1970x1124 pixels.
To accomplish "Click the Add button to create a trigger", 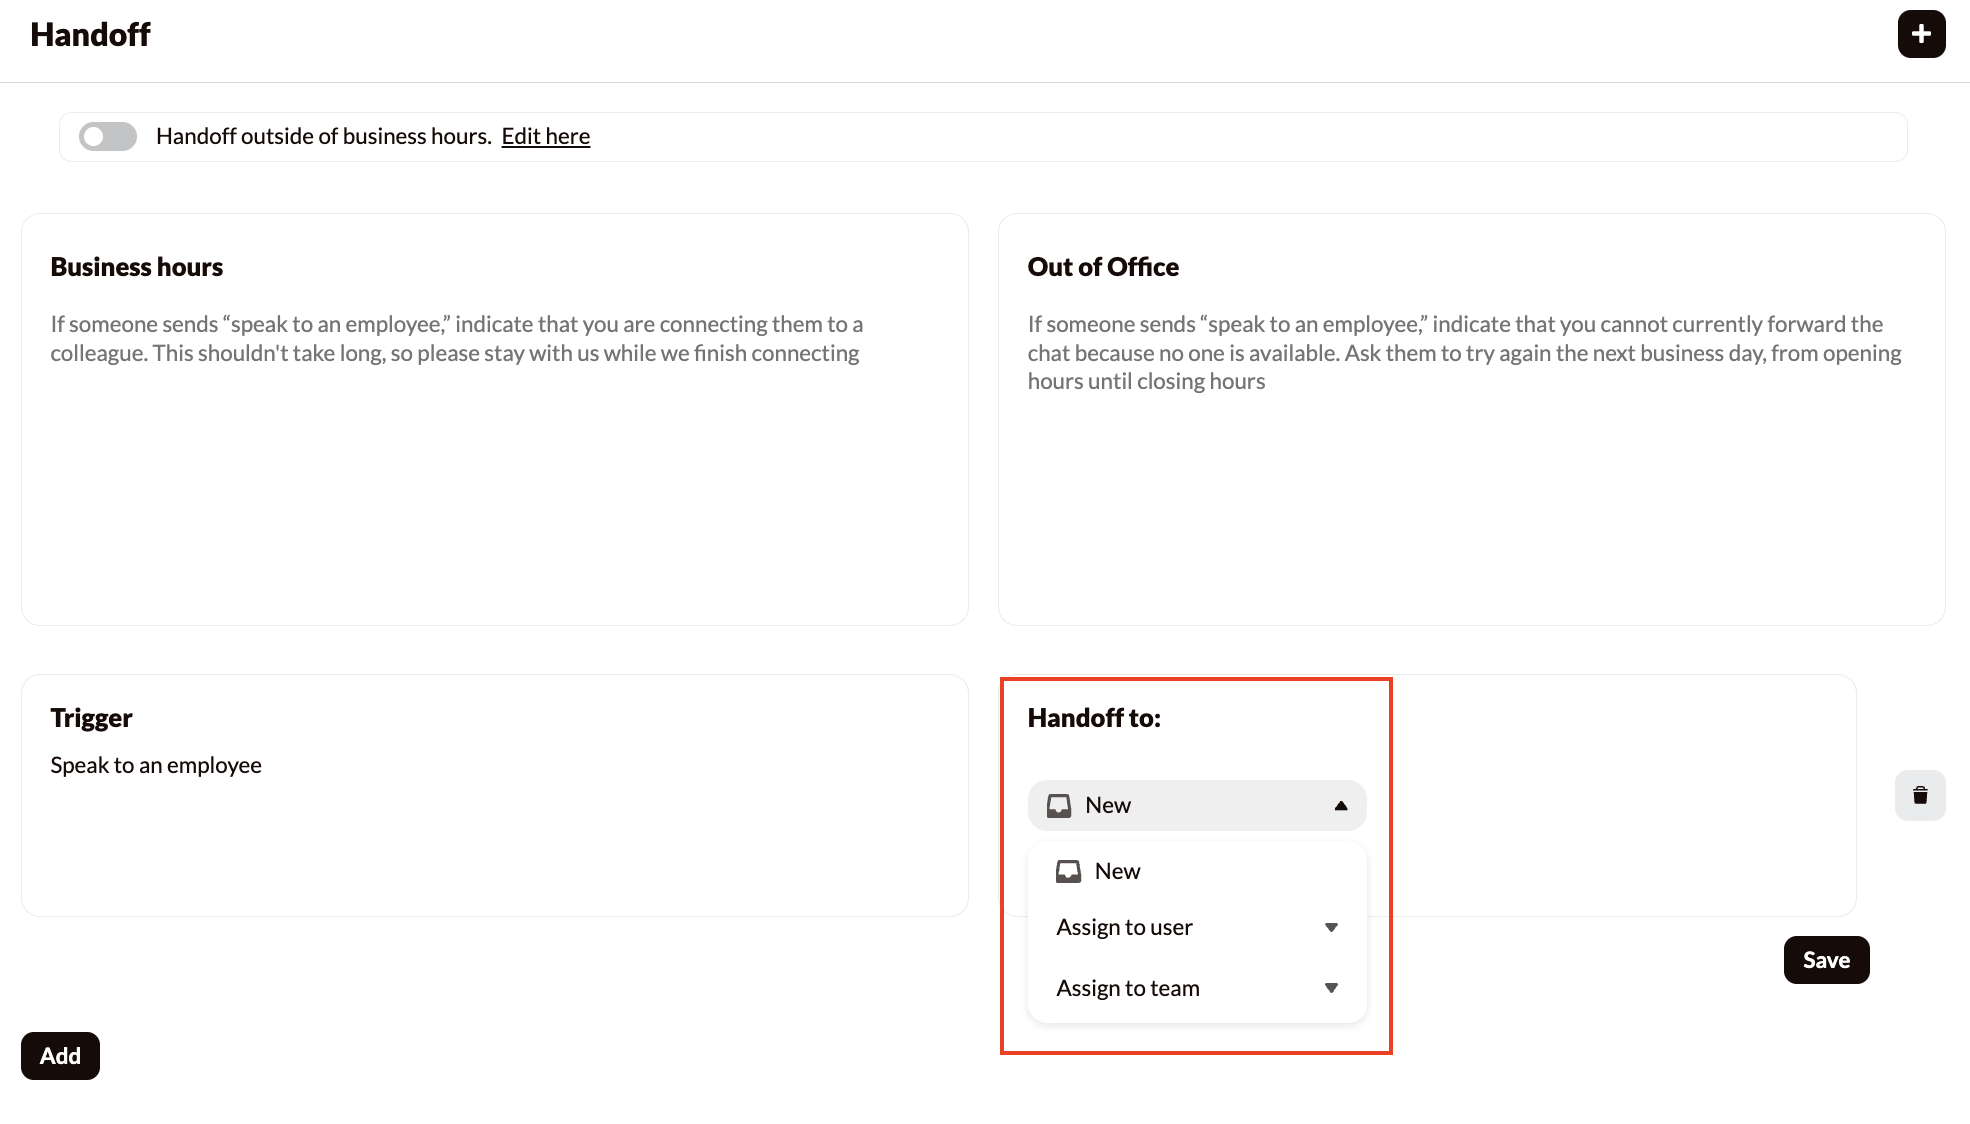I will coord(60,1055).
